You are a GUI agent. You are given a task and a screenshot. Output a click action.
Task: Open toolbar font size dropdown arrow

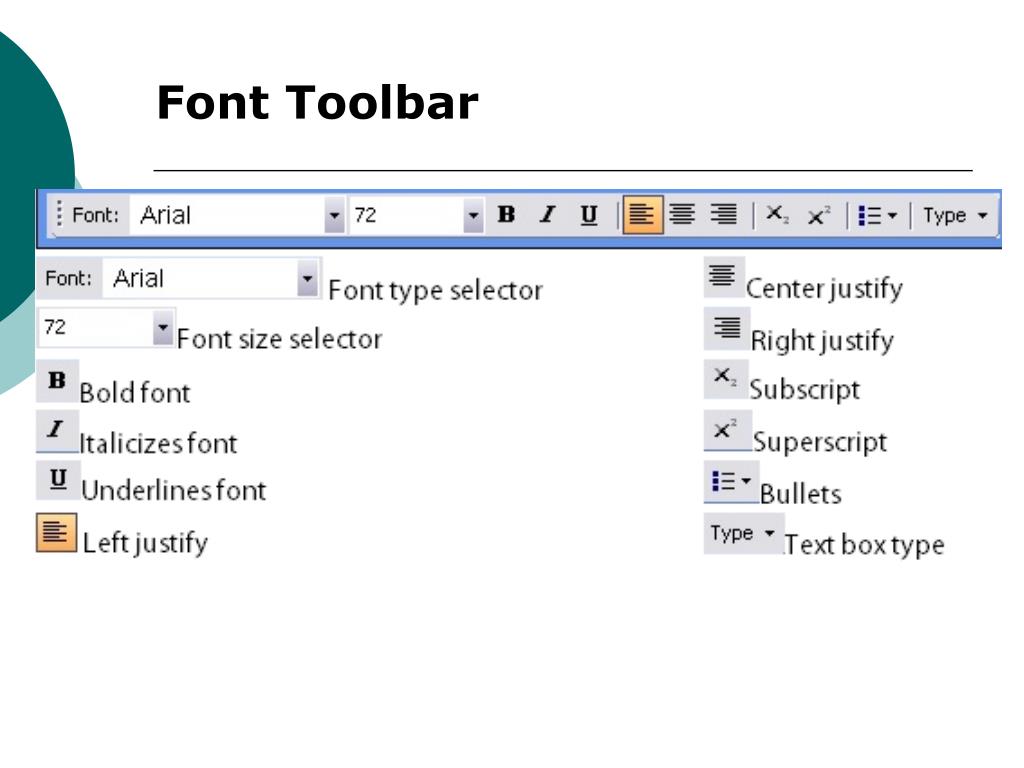[x=473, y=215]
